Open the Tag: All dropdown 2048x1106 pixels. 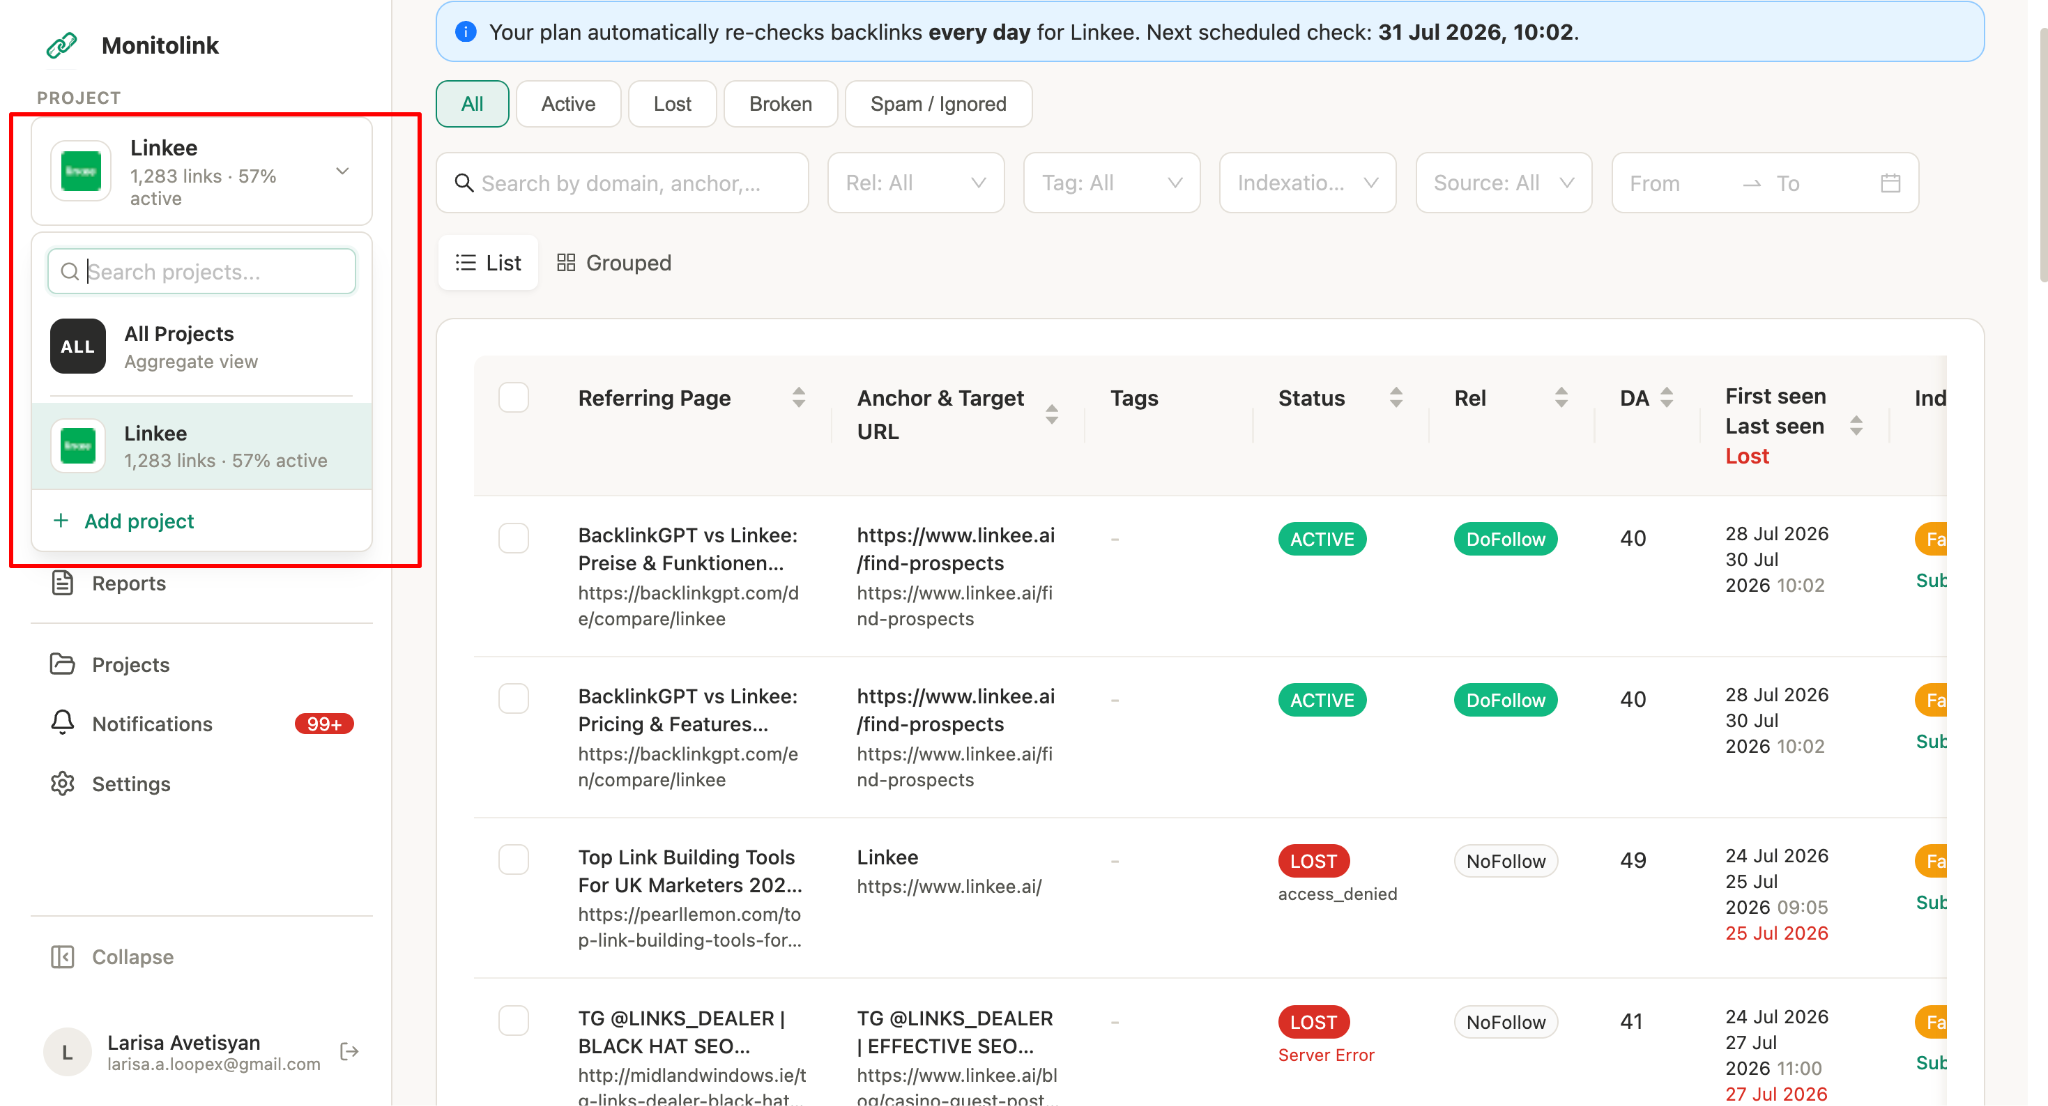(x=1112, y=183)
